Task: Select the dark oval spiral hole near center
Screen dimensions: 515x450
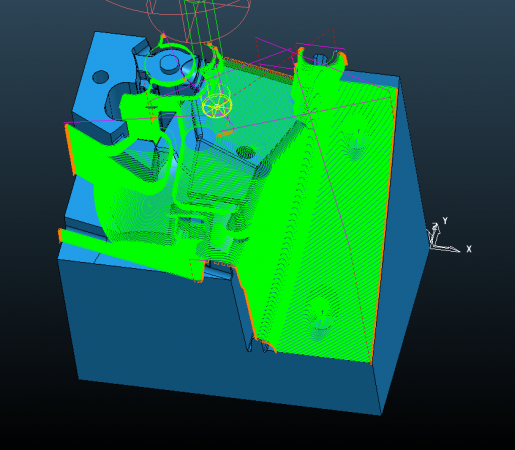Action: pos(246,152)
